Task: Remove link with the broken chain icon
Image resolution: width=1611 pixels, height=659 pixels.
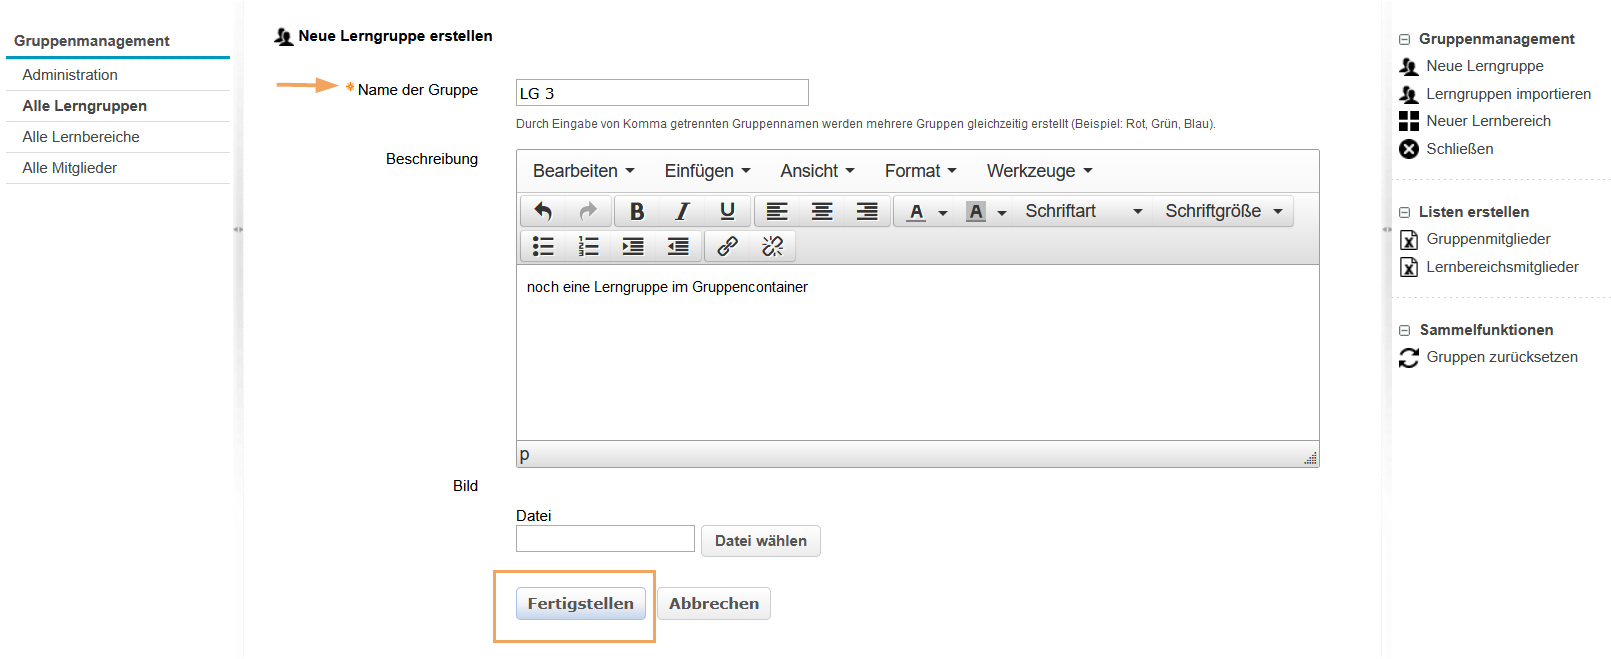Action: (x=772, y=246)
